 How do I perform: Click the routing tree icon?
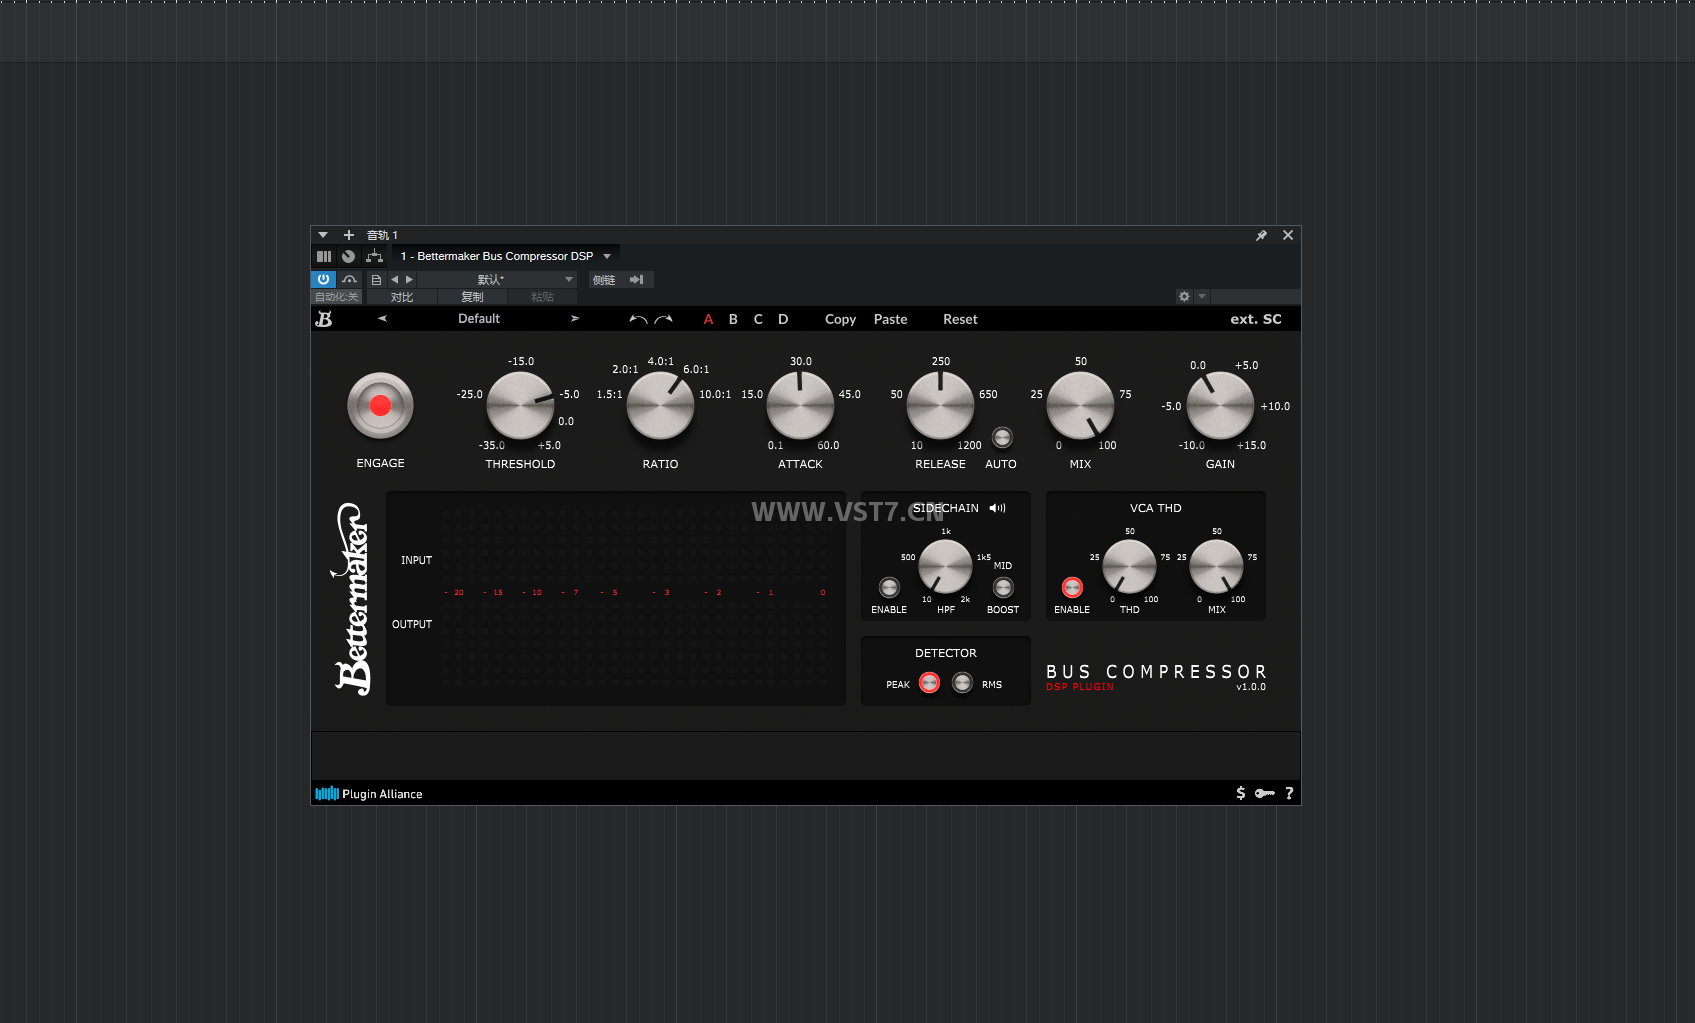click(x=374, y=257)
